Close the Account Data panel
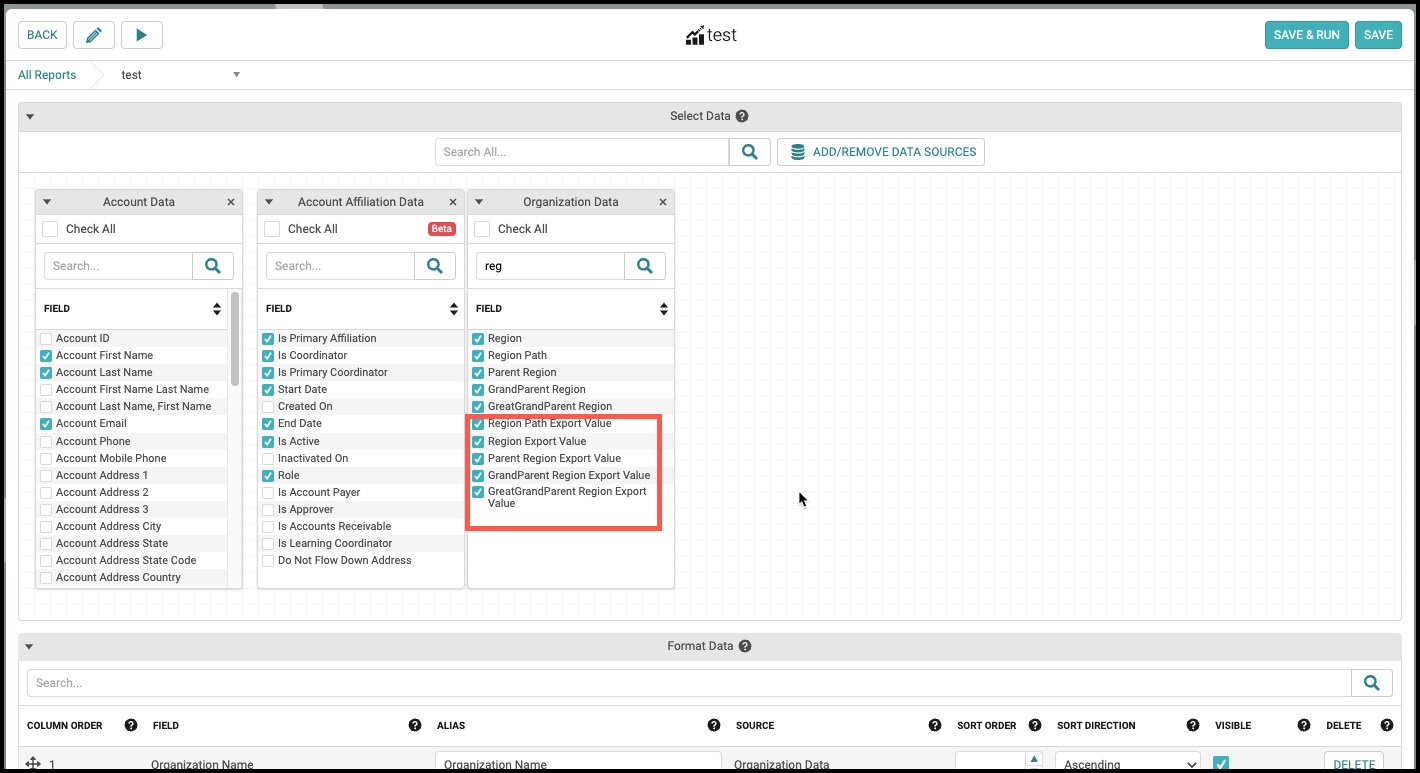 [x=231, y=202]
